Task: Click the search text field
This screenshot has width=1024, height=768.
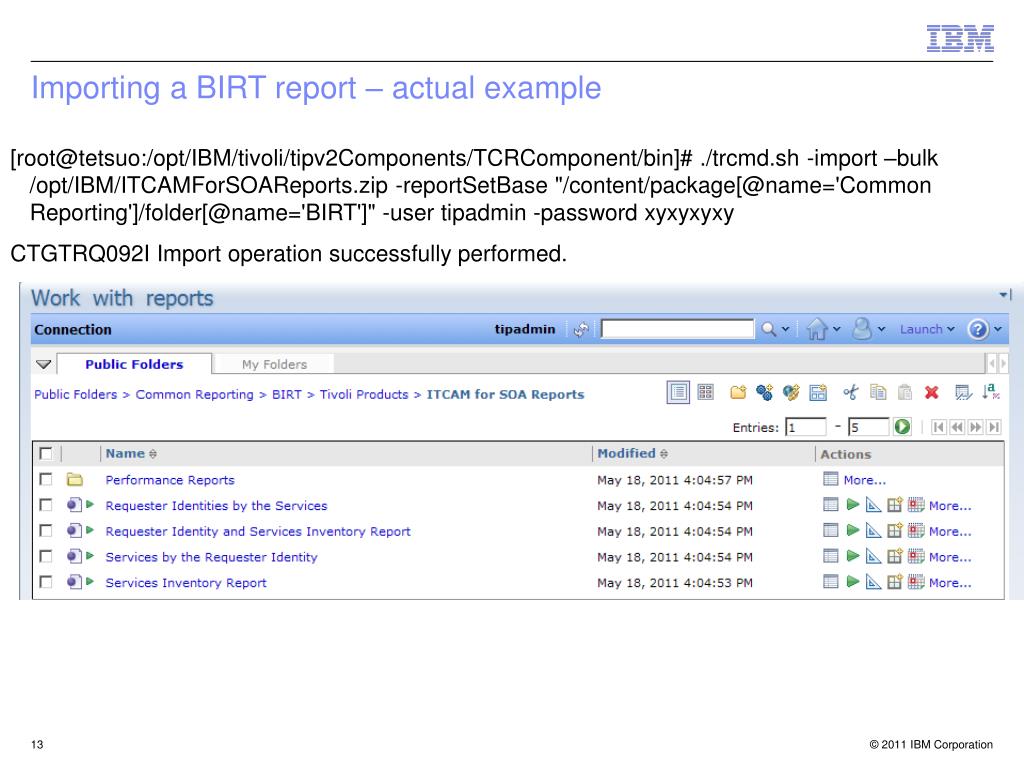Action: pyautogui.click(x=677, y=328)
